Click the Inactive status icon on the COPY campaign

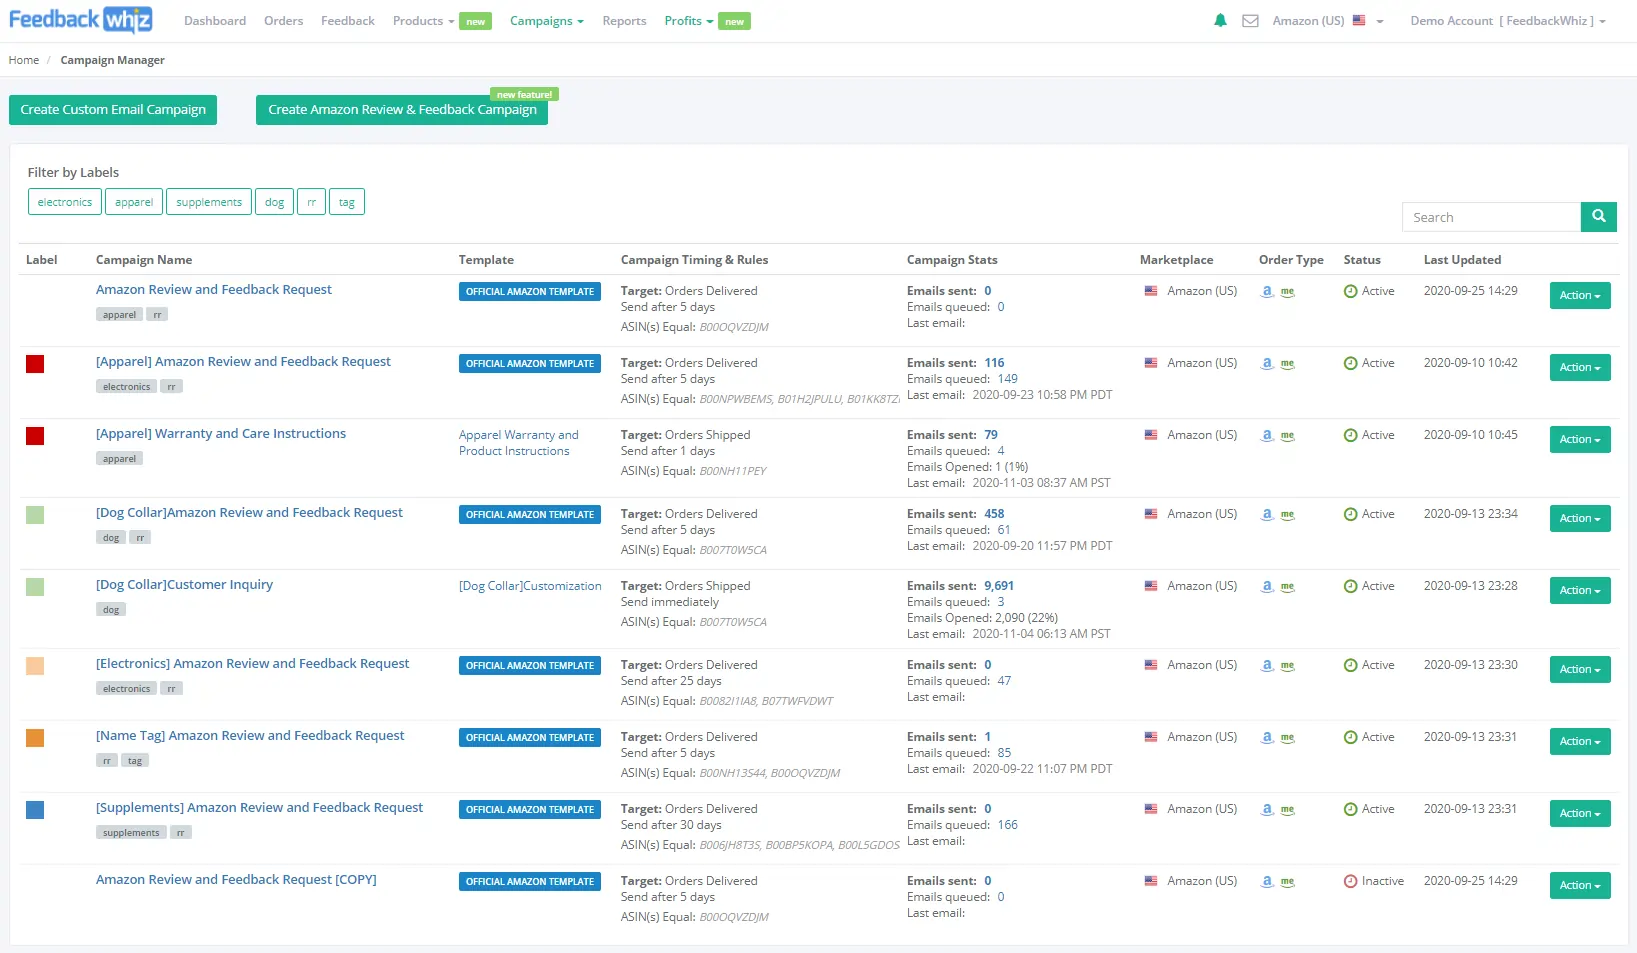click(1350, 881)
